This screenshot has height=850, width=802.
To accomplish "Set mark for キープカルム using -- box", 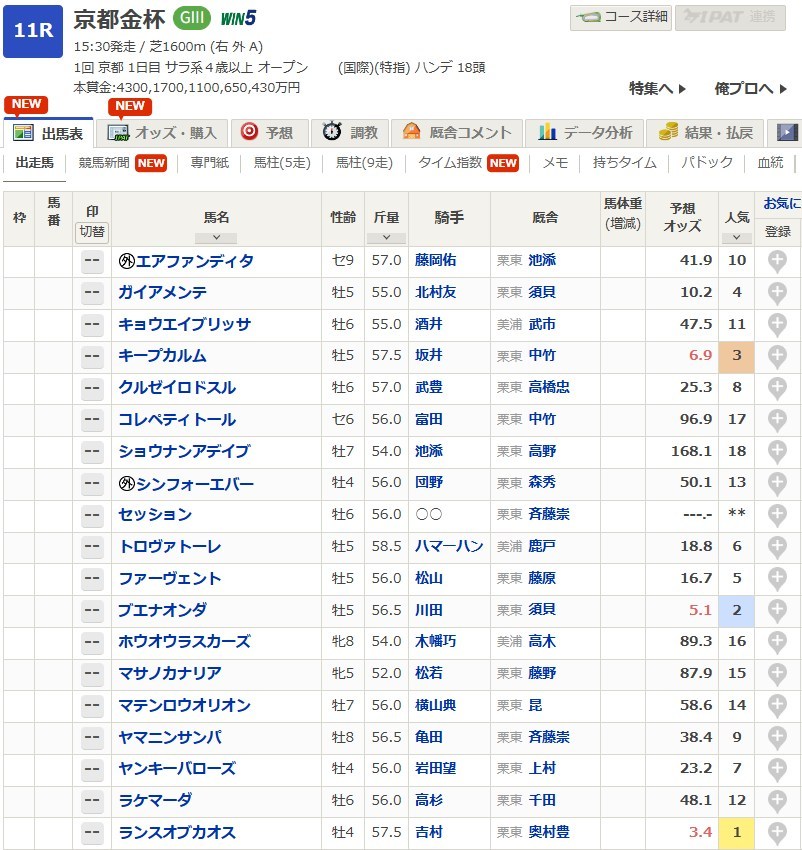I will (92, 356).
